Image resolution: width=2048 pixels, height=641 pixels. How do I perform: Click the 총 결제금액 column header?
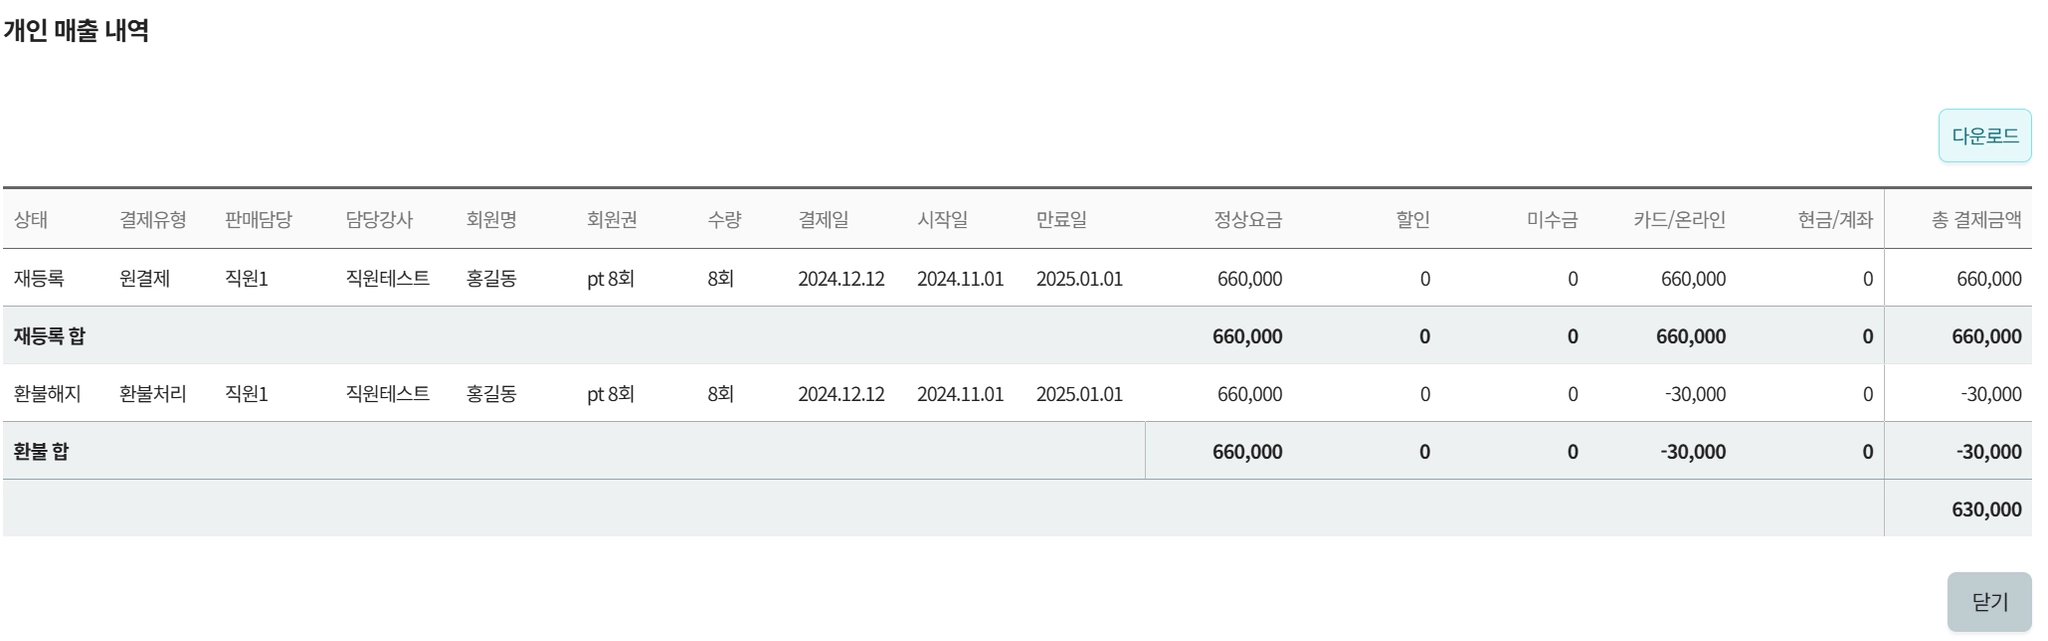coord(1976,219)
